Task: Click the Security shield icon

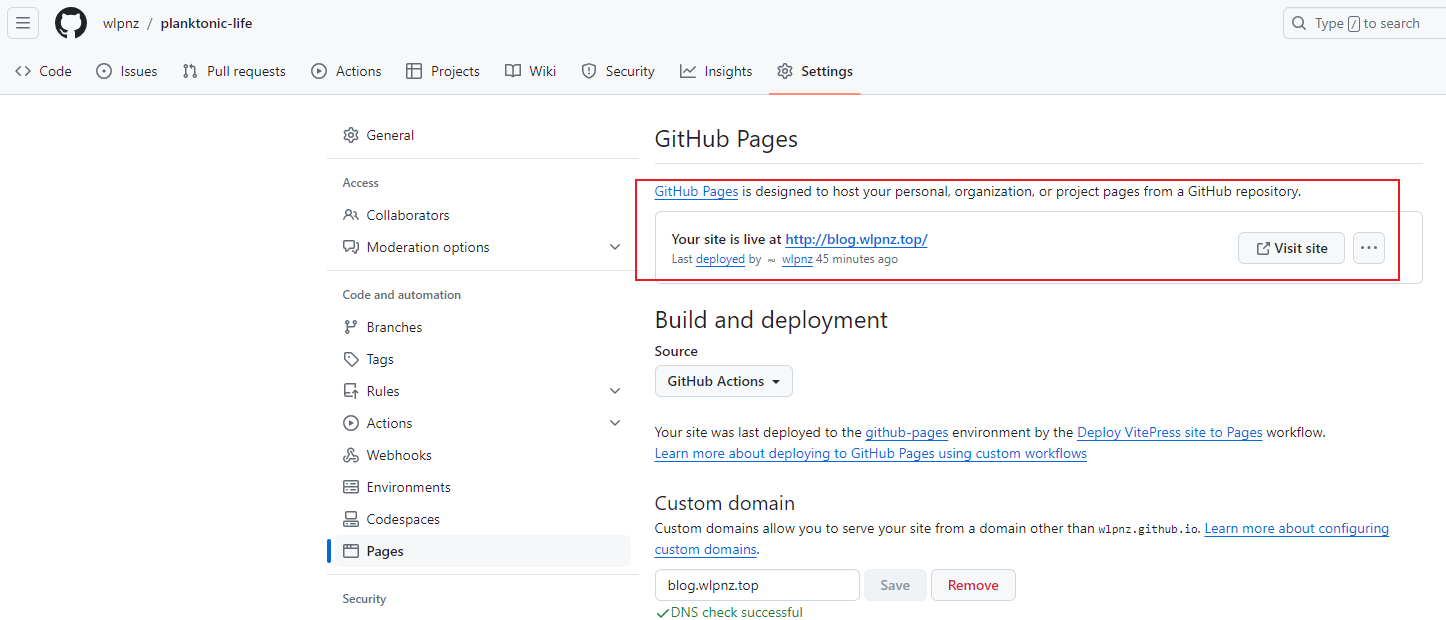Action: click(589, 71)
